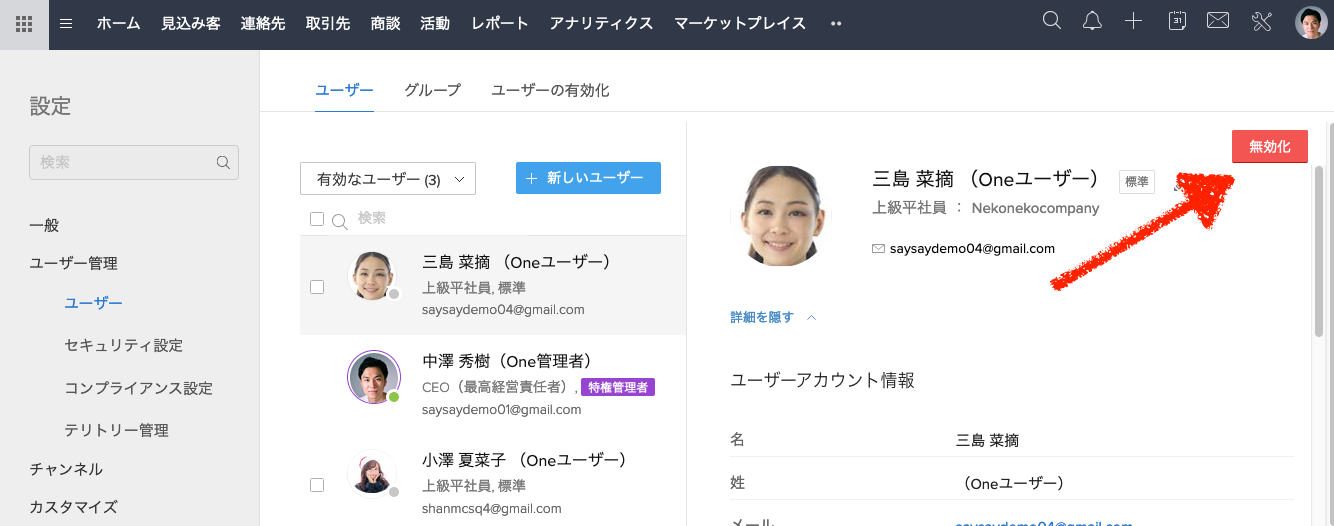Click the 新しいユーザー button

(588, 178)
